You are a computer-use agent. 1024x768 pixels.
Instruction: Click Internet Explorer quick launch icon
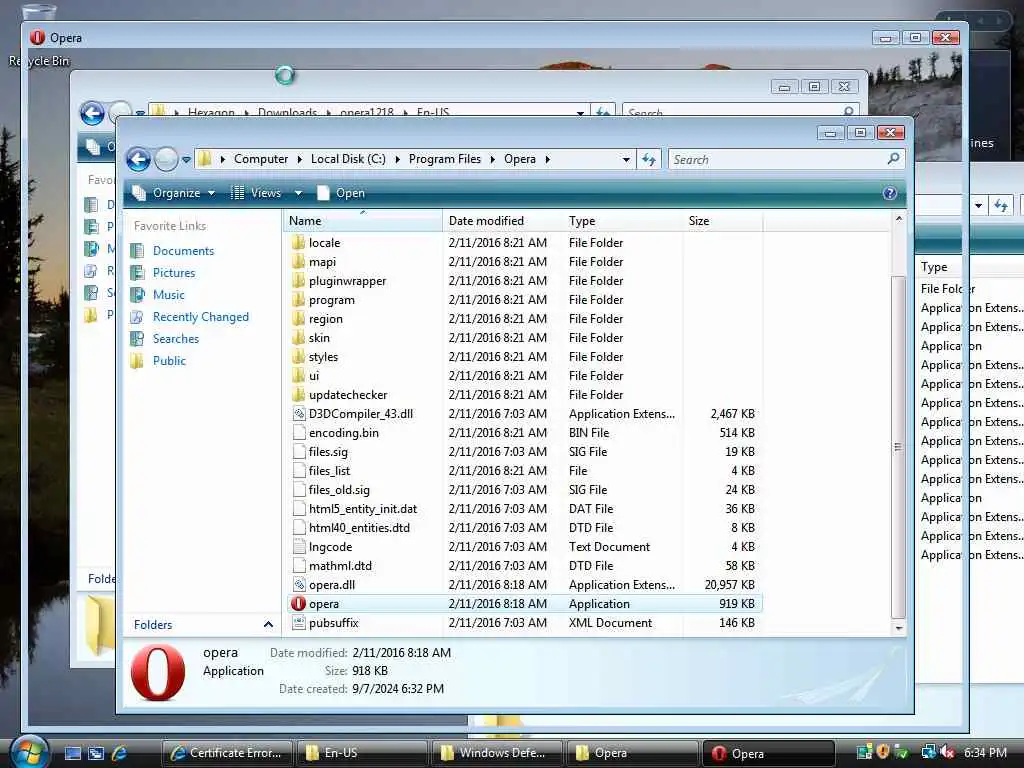119,753
